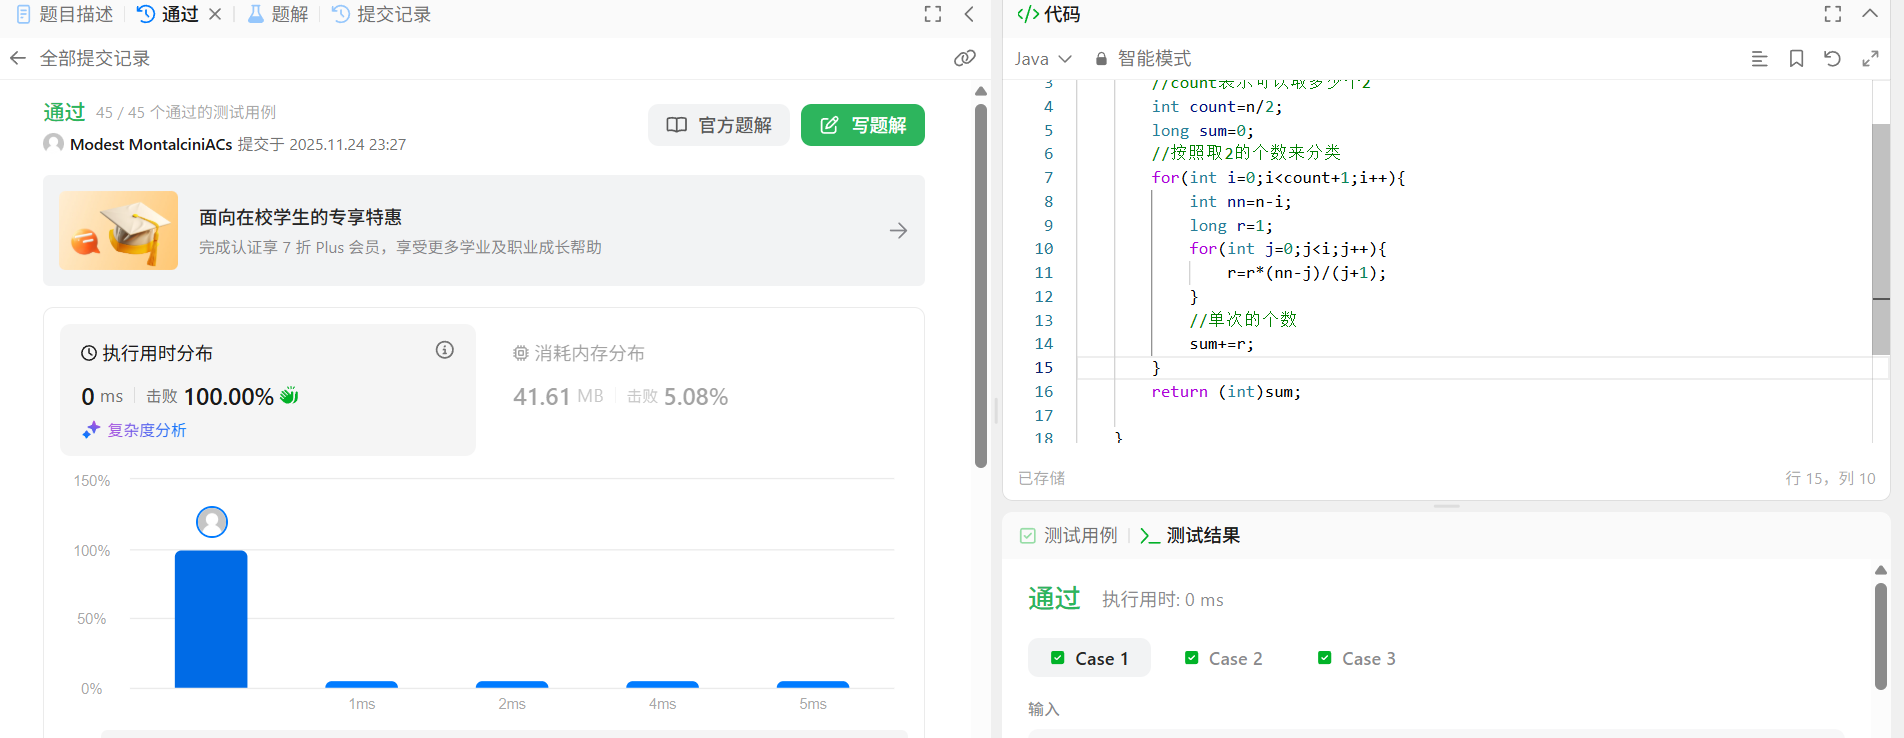Image resolution: width=1904 pixels, height=738 pixels.
Task: Click the left panel fullscreen icon
Action: point(933,14)
